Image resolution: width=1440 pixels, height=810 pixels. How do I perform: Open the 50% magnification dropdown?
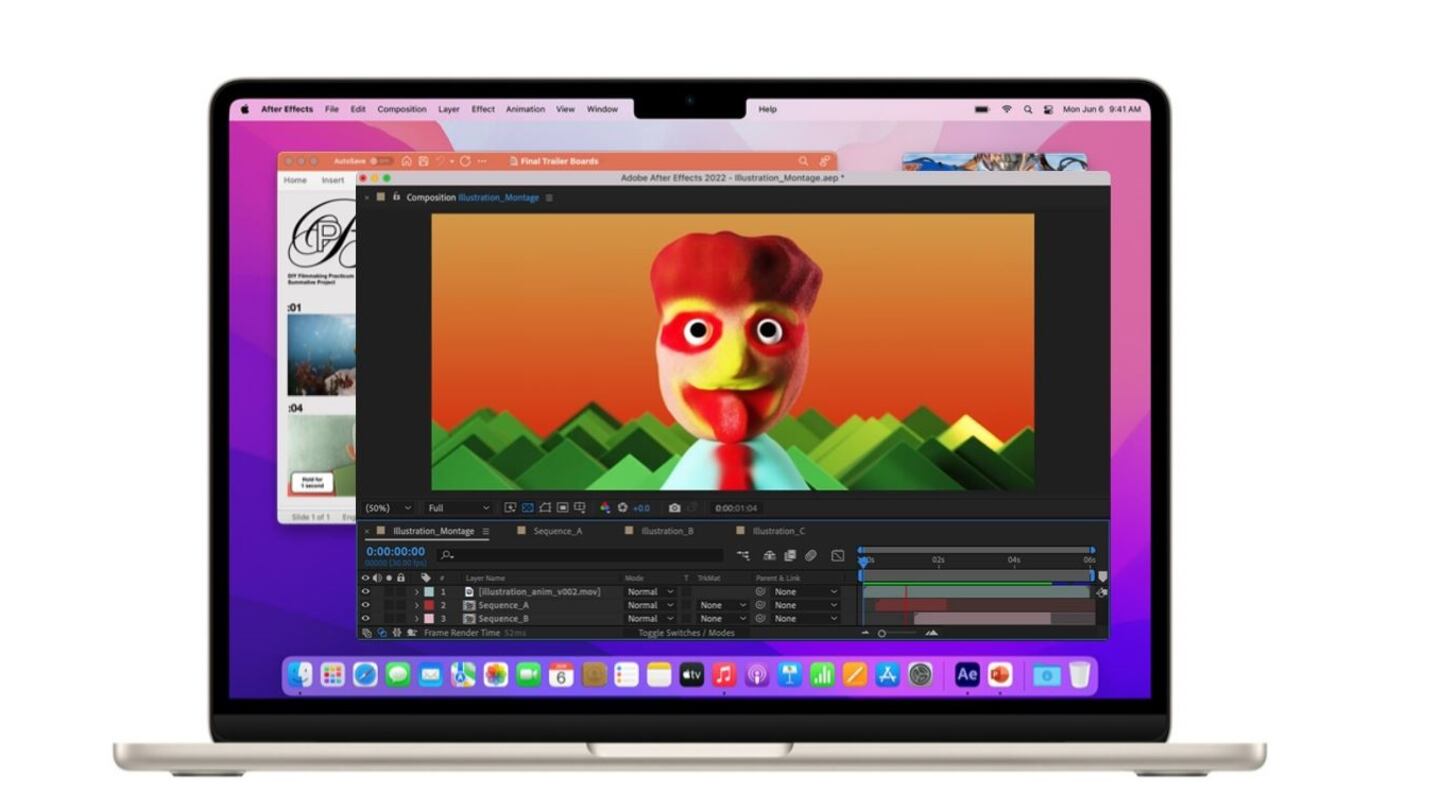point(388,508)
